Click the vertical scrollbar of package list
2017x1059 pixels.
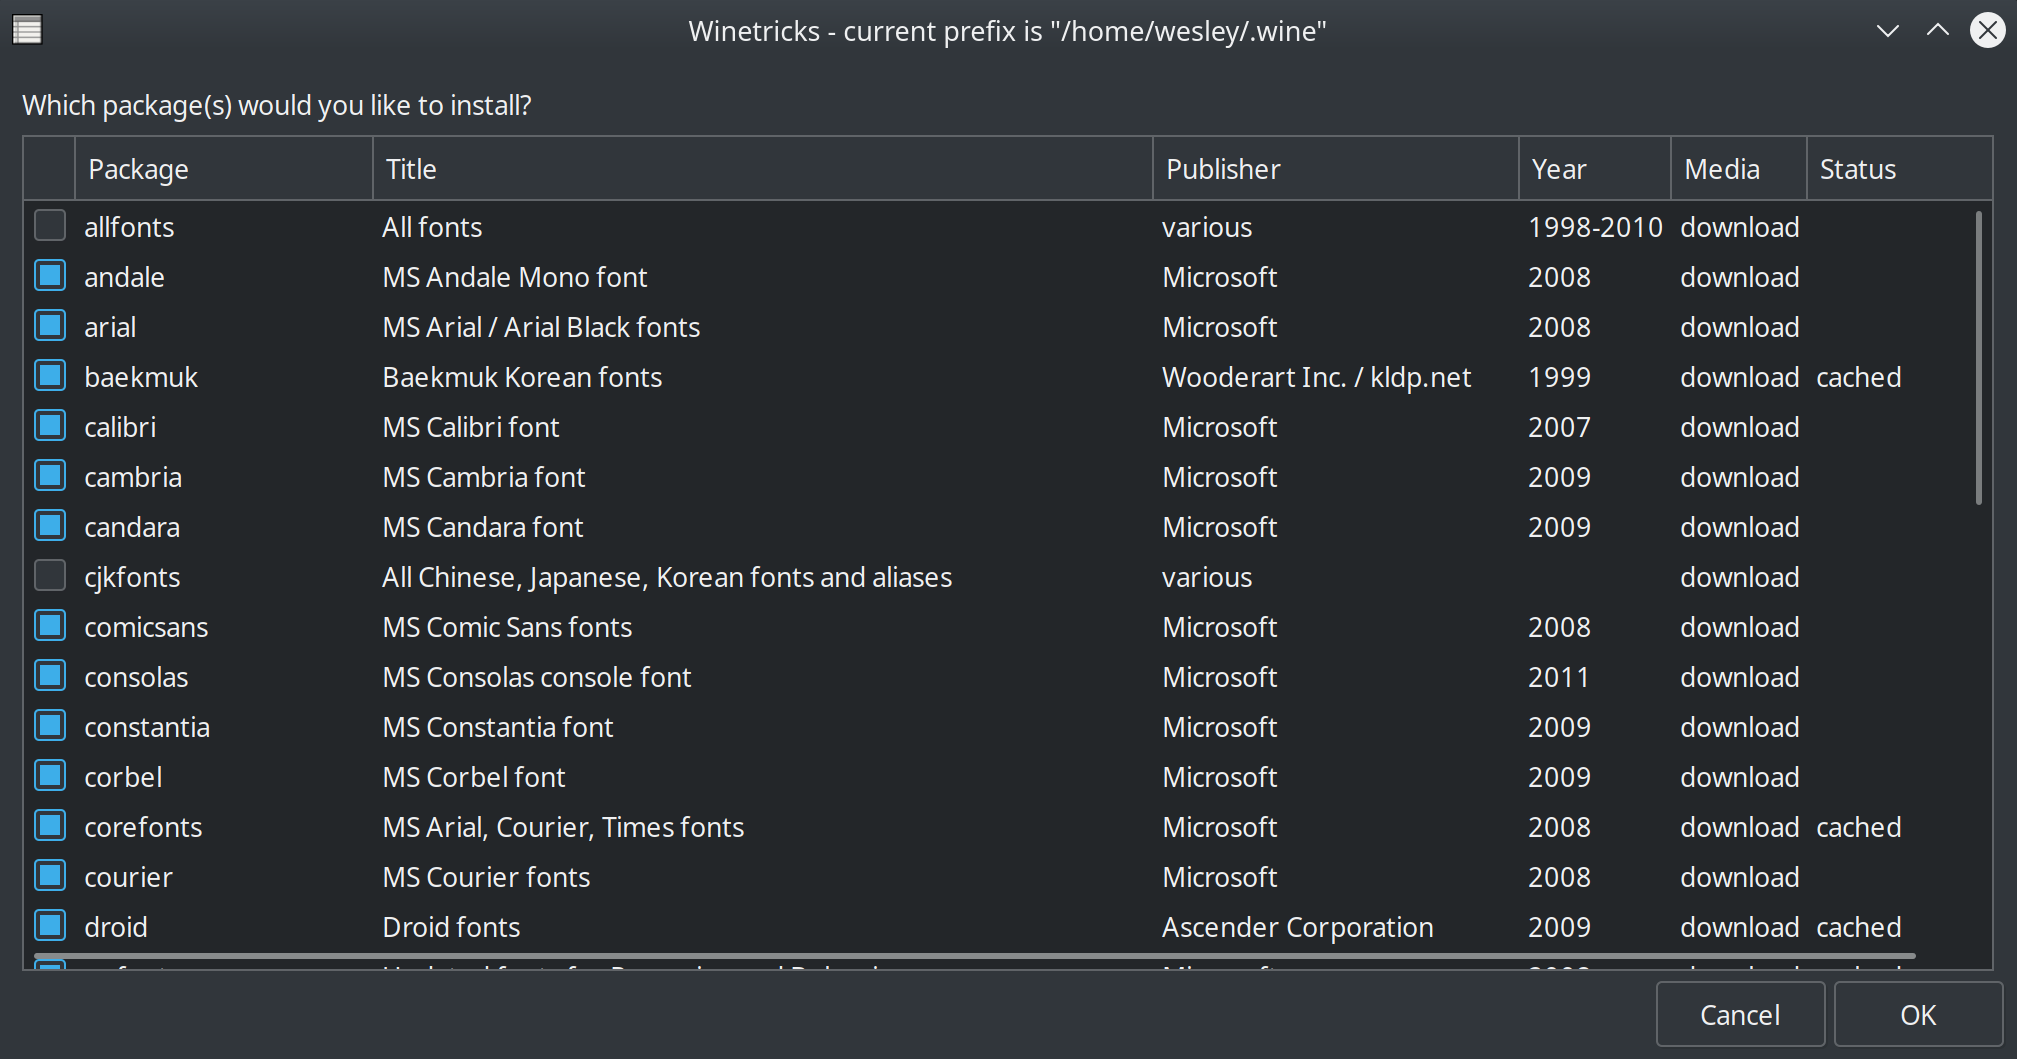click(x=1978, y=358)
